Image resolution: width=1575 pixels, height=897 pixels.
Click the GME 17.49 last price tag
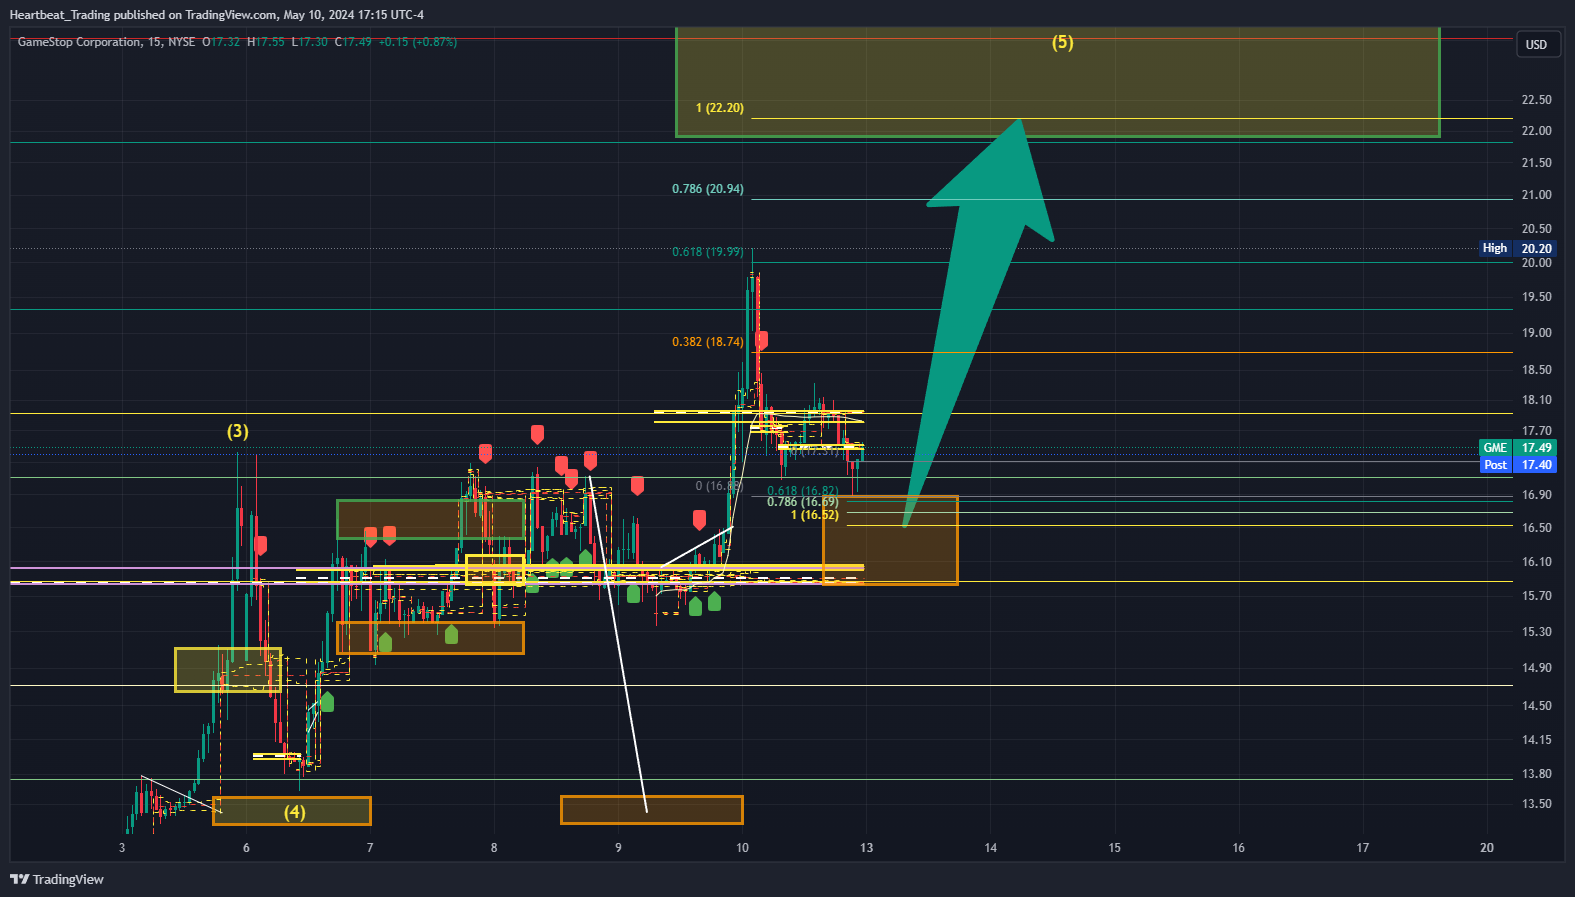pos(1518,448)
